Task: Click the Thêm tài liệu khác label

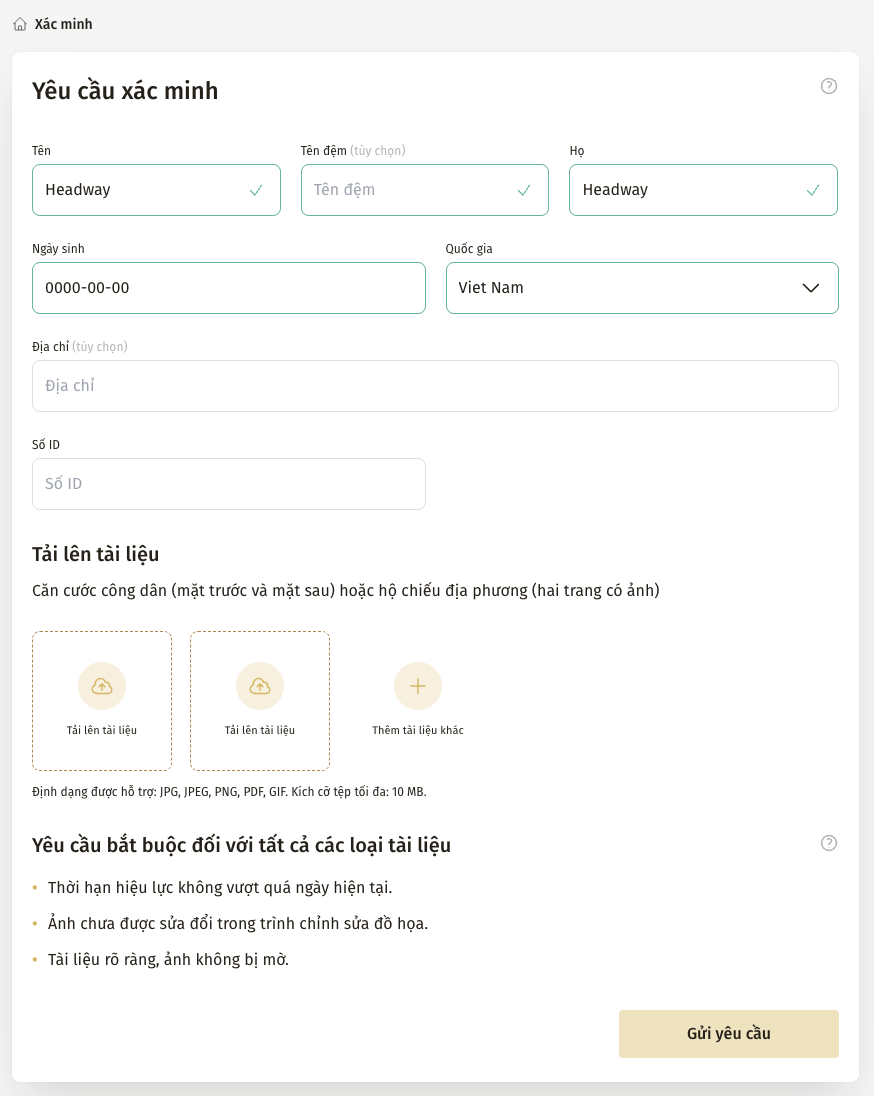Action: coord(418,730)
